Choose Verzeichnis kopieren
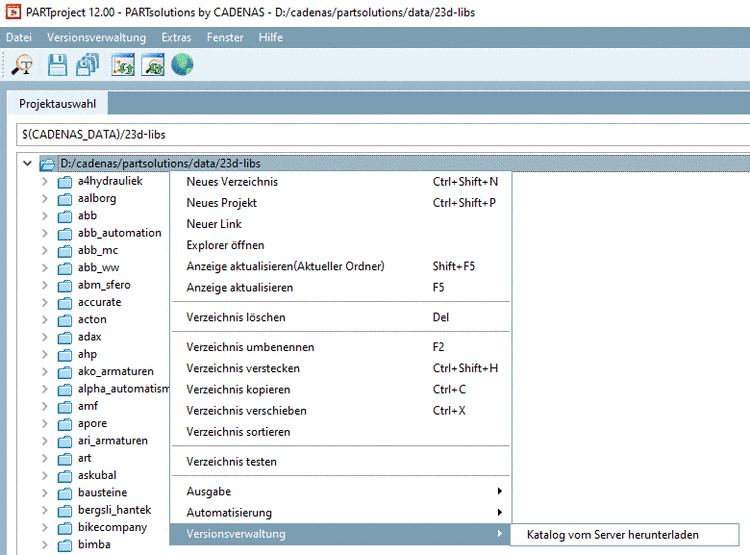Viewport: 750px width, 555px height. [341, 389]
